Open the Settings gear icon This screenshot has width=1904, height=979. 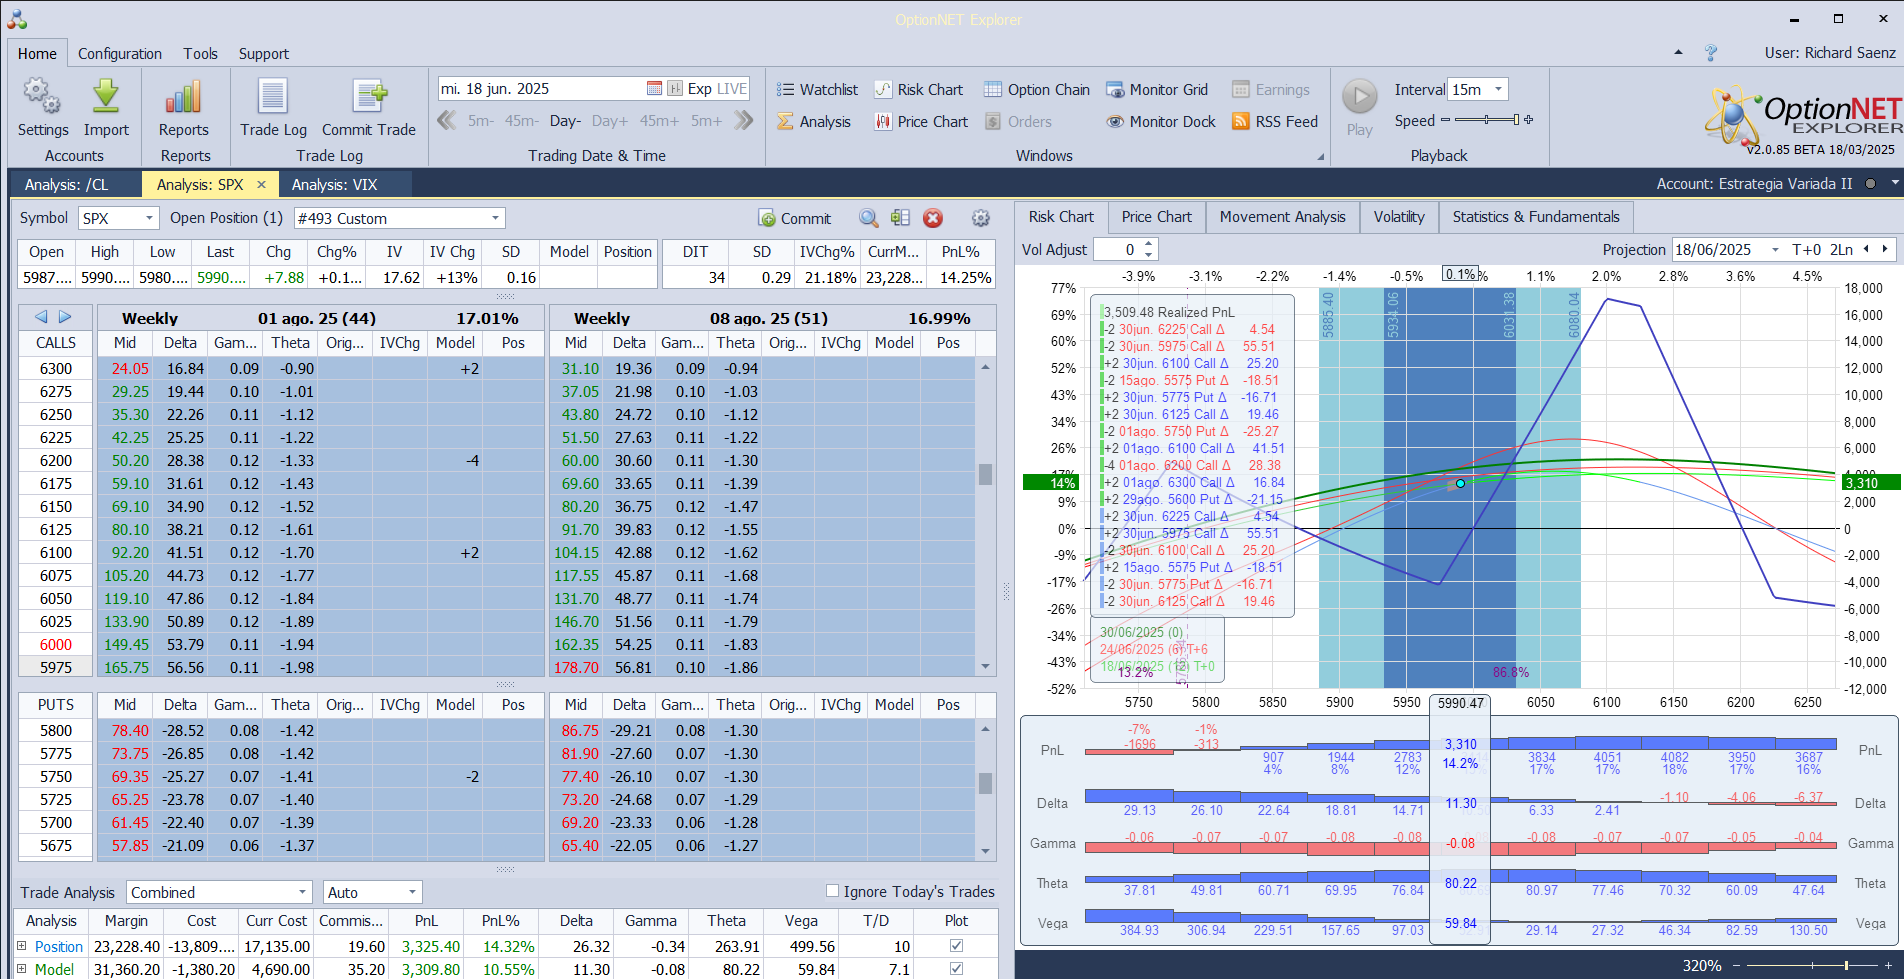tap(42, 97)
